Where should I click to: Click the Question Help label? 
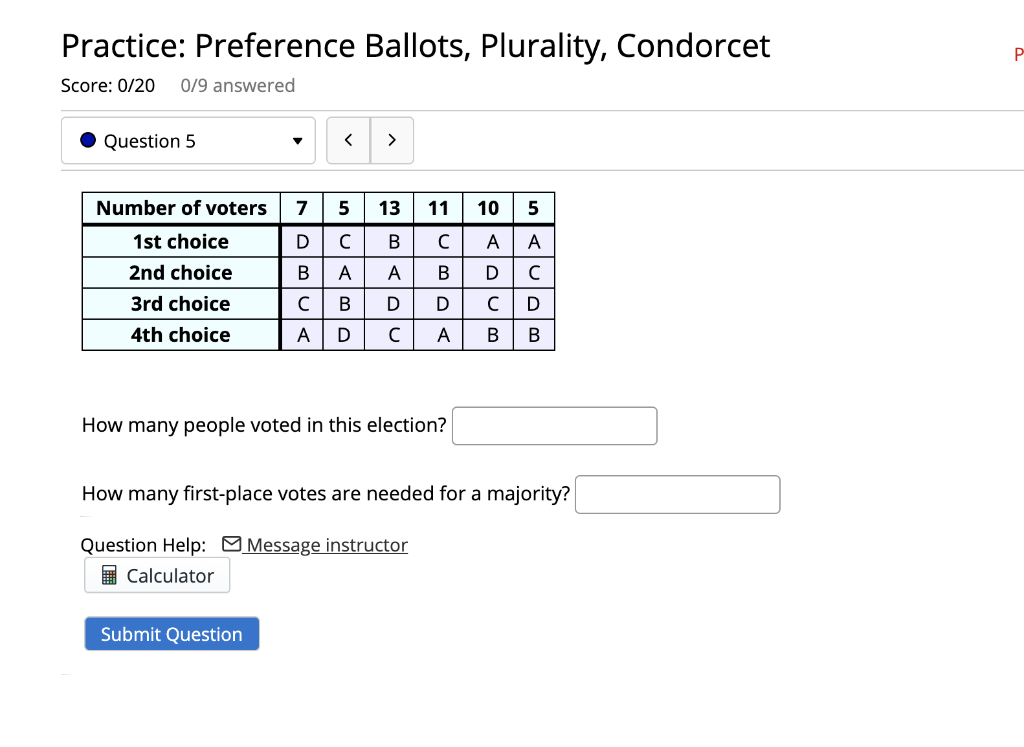[143, 544]
